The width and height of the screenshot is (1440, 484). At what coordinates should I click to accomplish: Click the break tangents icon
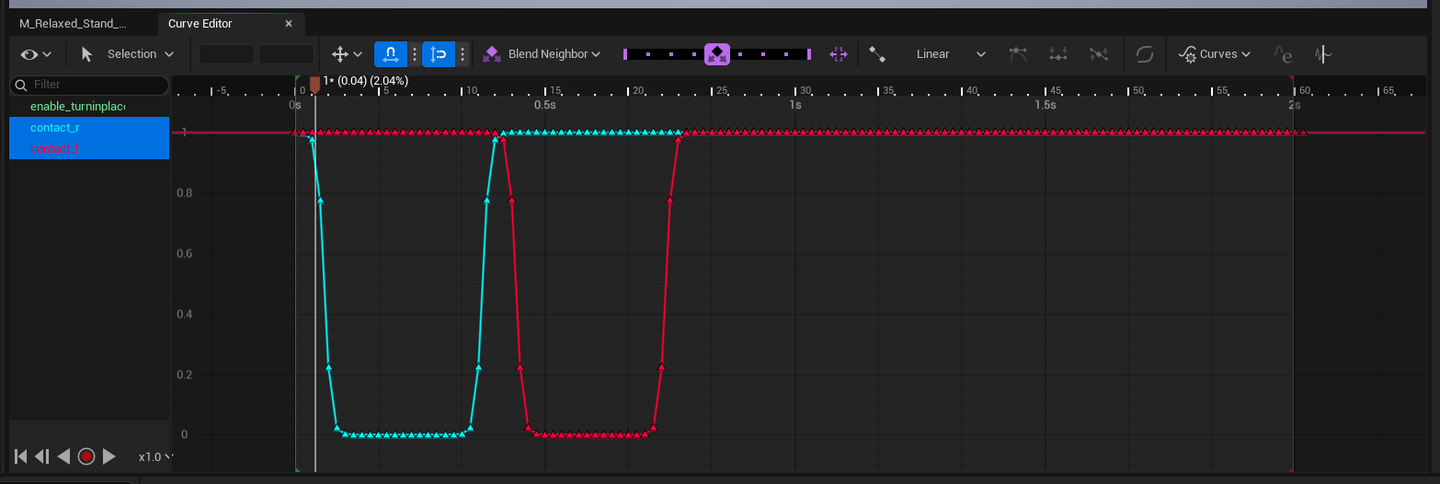point(1099,54)
